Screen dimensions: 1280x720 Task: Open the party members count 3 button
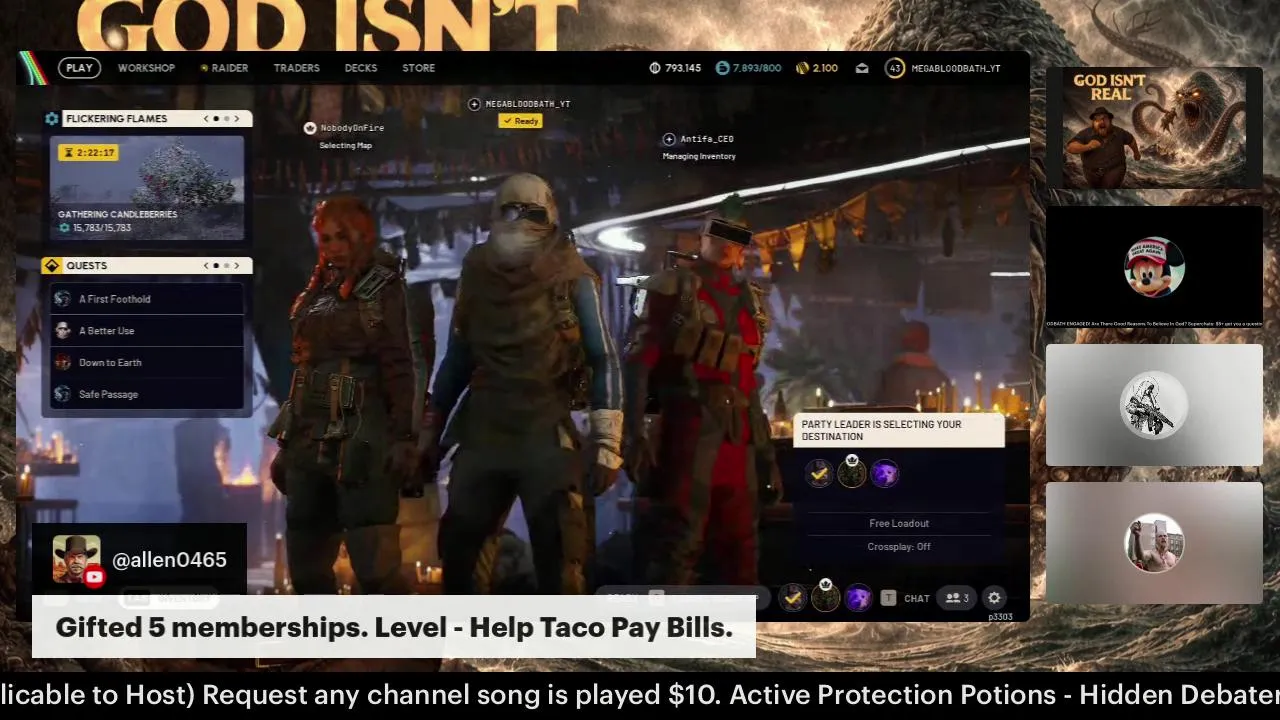(x=957, y=598)
